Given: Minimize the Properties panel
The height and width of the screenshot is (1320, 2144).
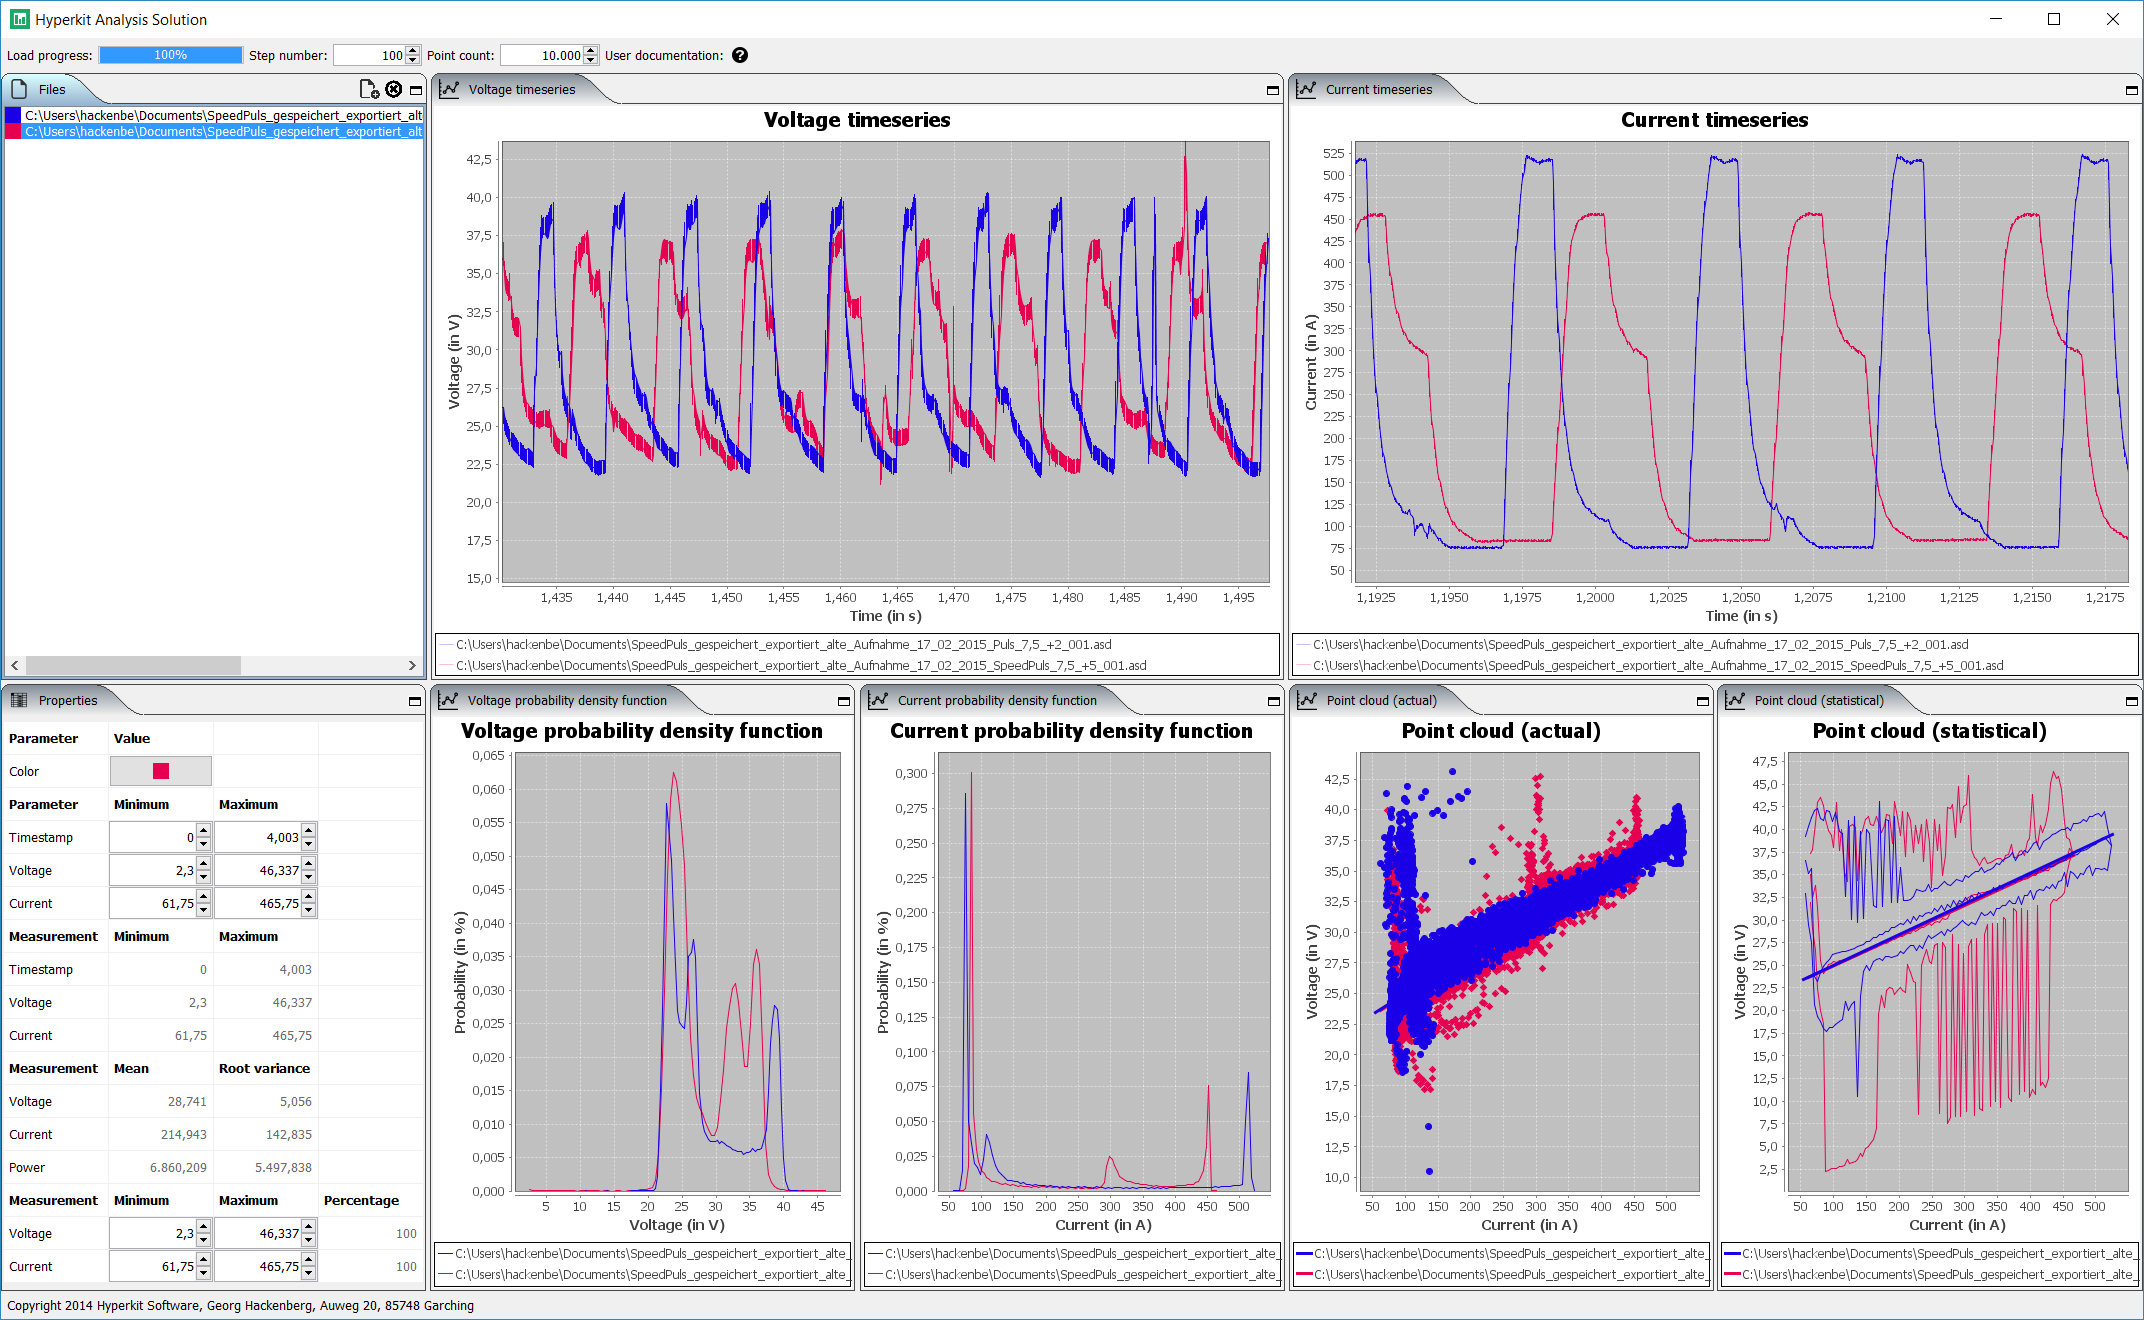Looking at the screenshot, I should click(415, 701).
